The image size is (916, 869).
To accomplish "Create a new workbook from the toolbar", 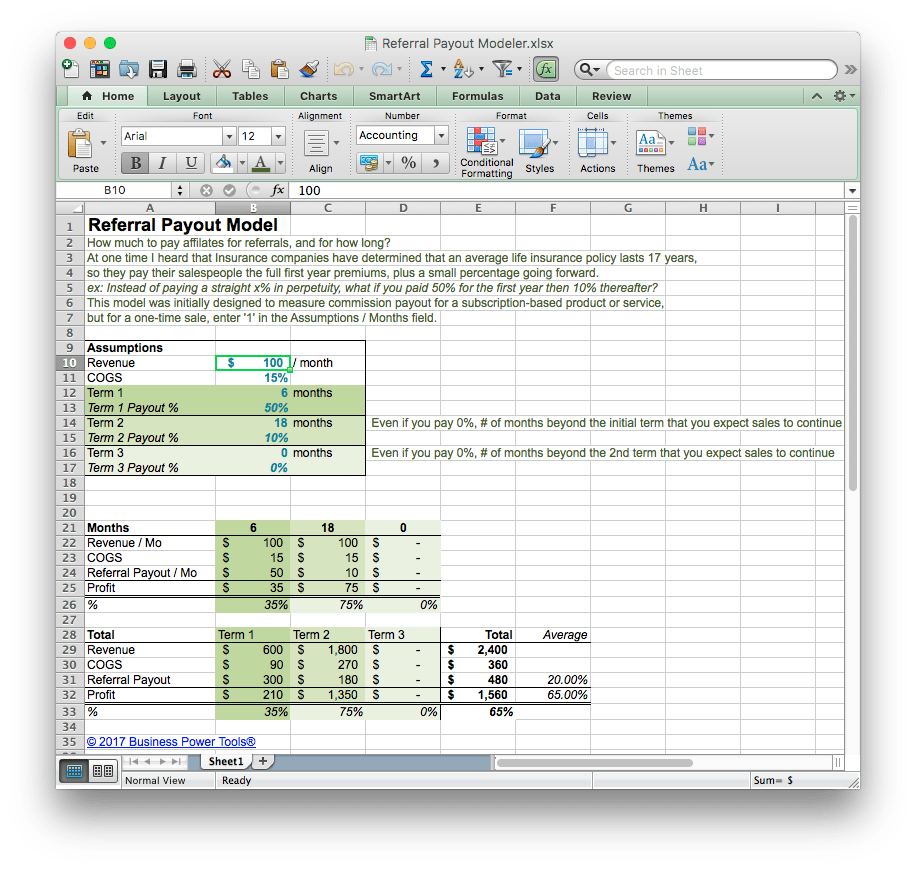I will coord(70,69).
